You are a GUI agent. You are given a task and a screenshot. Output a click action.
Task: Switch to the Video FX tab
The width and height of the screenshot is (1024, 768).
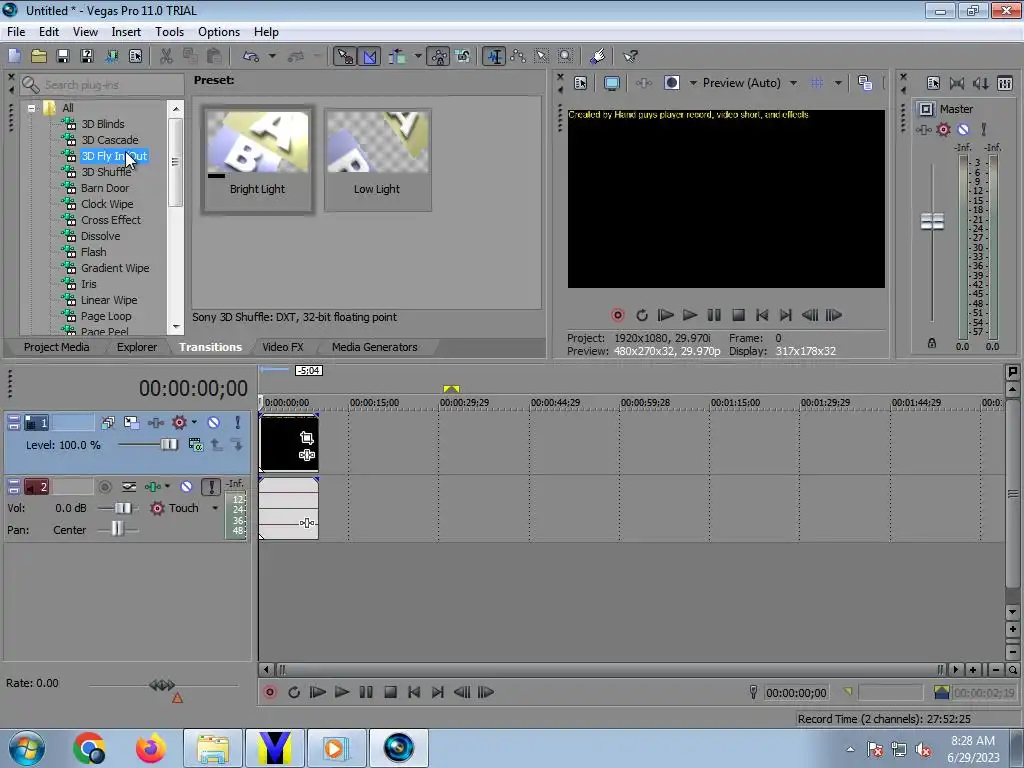pos(283,347)
